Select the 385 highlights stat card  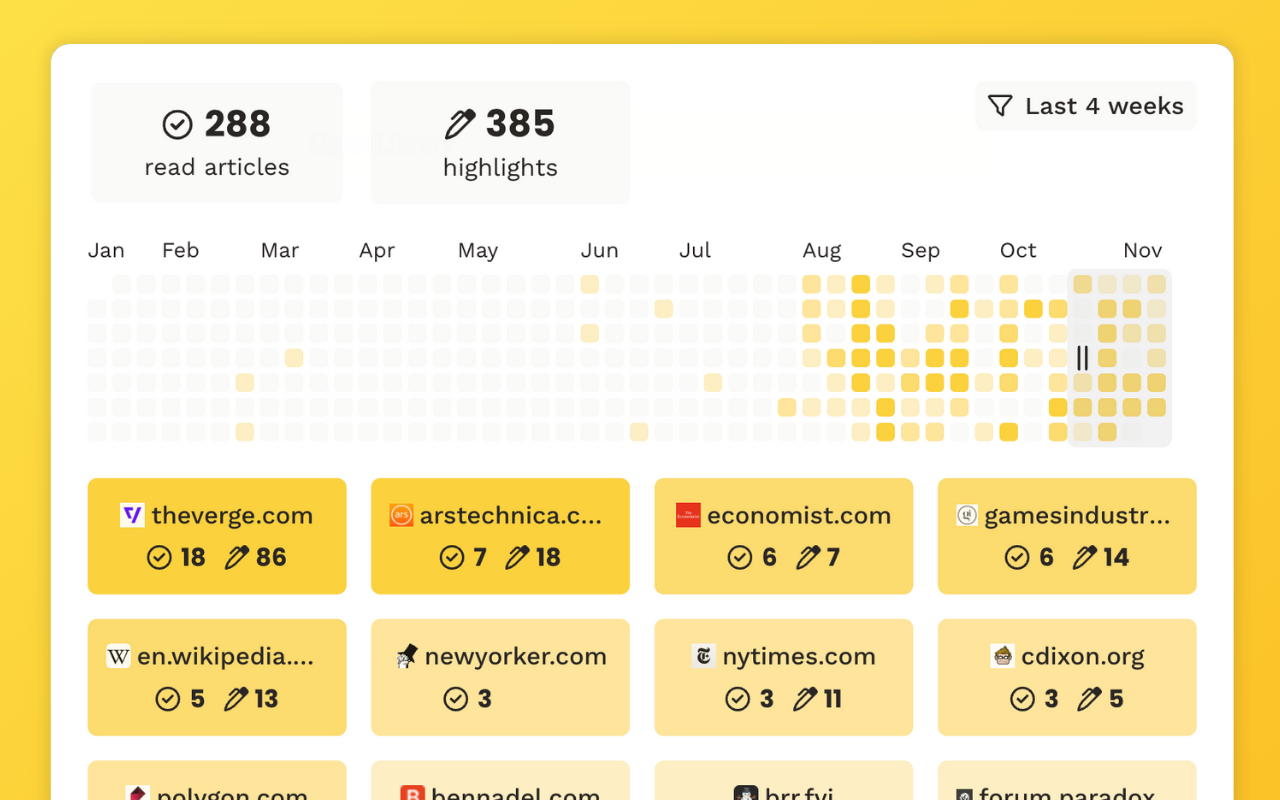coord(500,143)
